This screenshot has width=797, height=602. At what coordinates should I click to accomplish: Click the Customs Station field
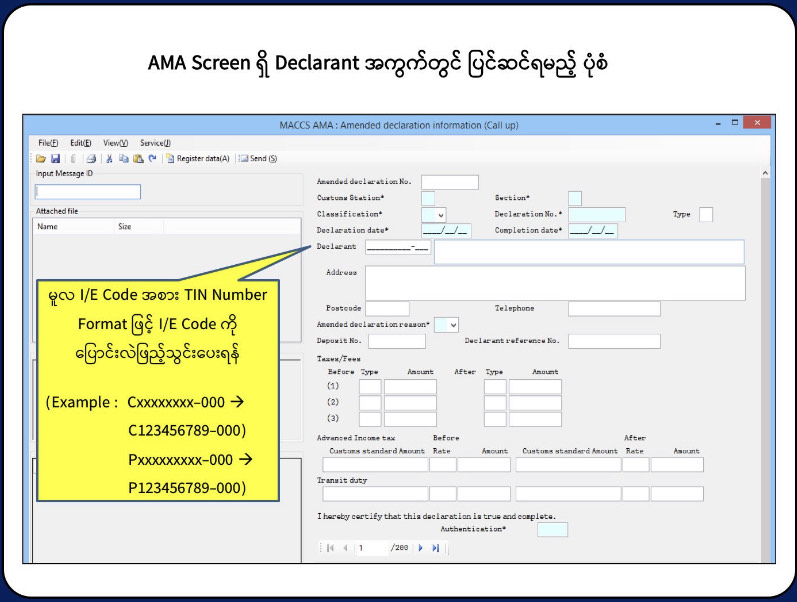tap(428, 198)
